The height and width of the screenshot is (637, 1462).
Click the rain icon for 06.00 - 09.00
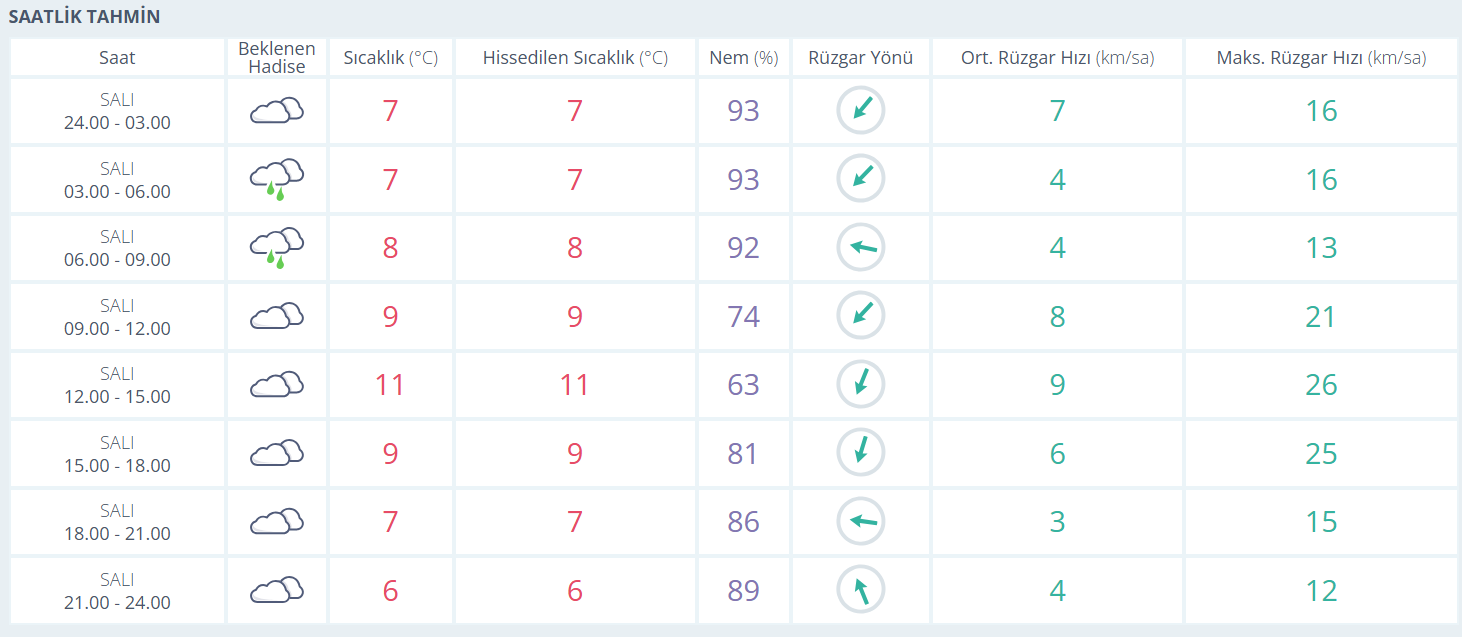pos(277,248)
